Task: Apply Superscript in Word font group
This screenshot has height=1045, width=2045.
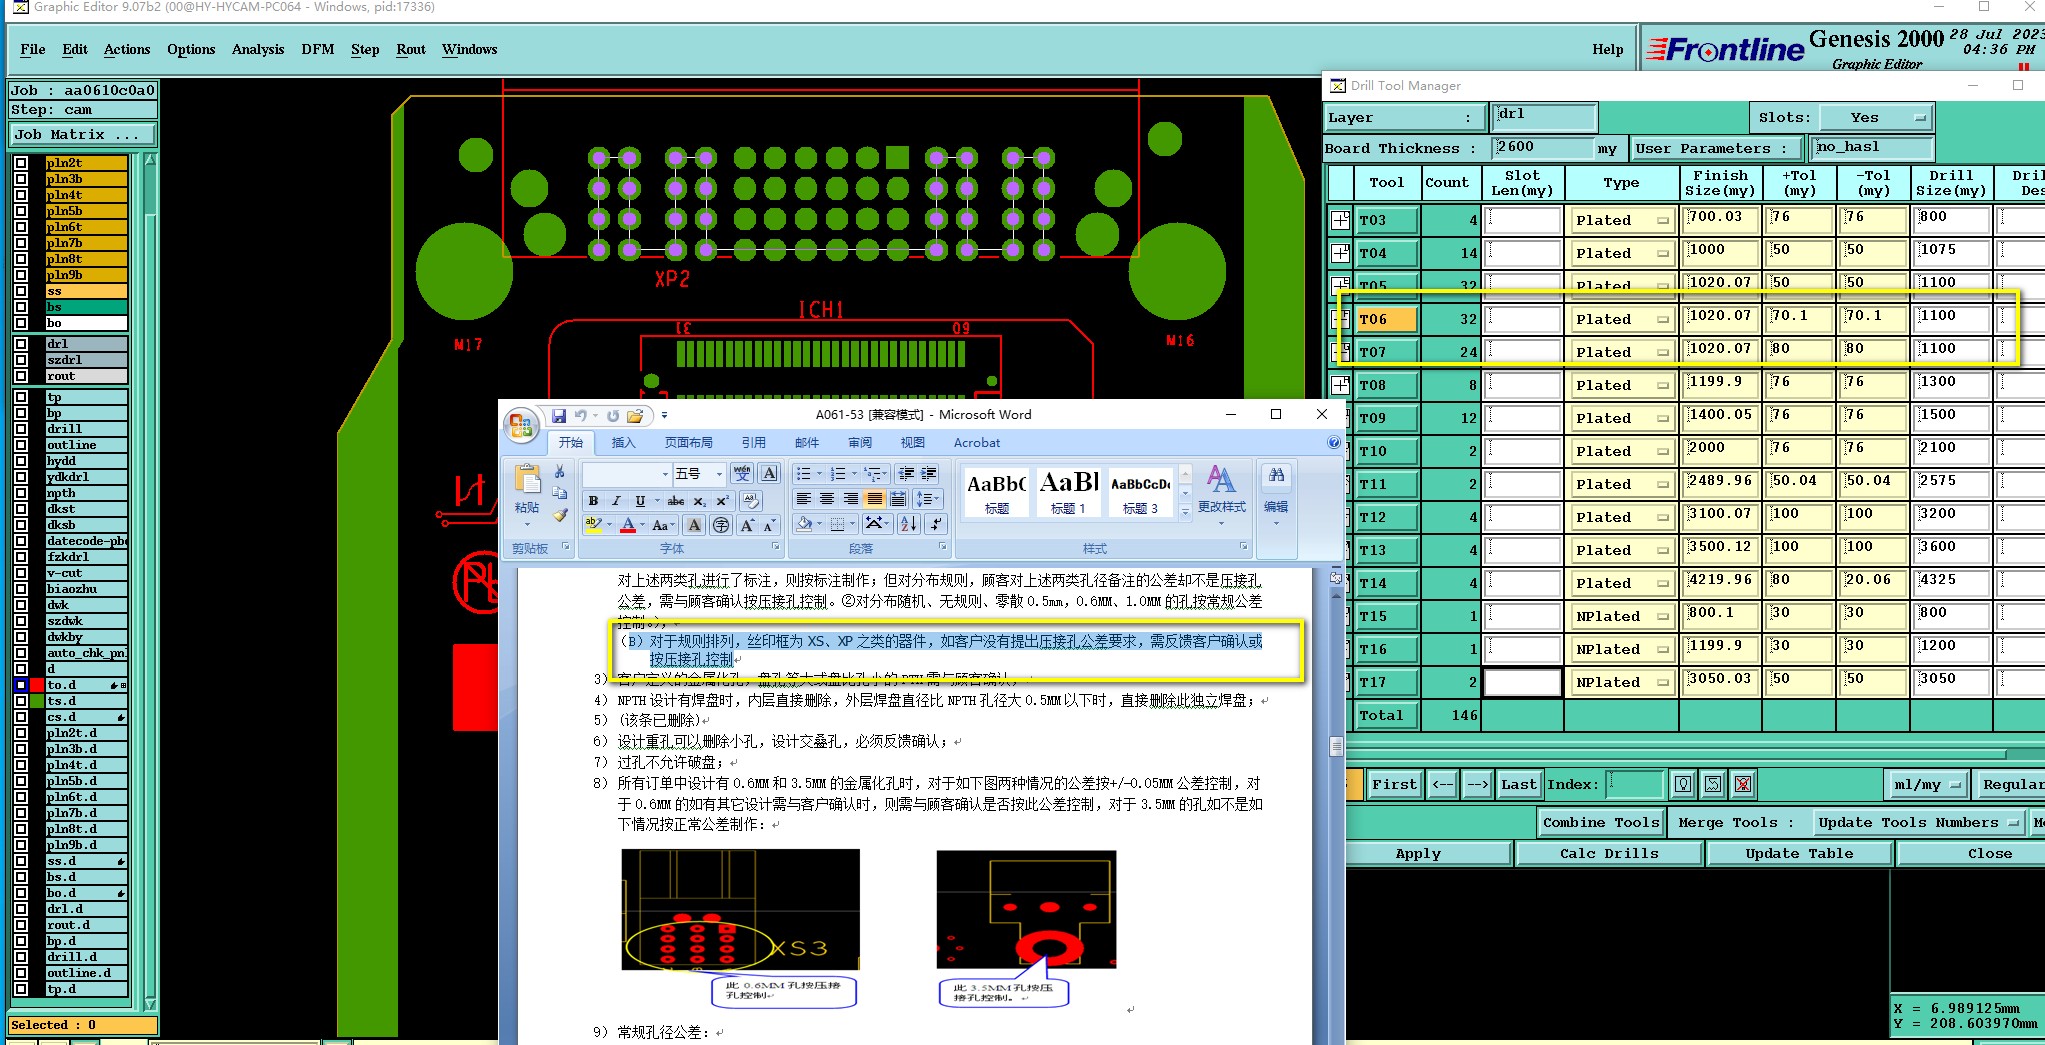Action: 722,500
